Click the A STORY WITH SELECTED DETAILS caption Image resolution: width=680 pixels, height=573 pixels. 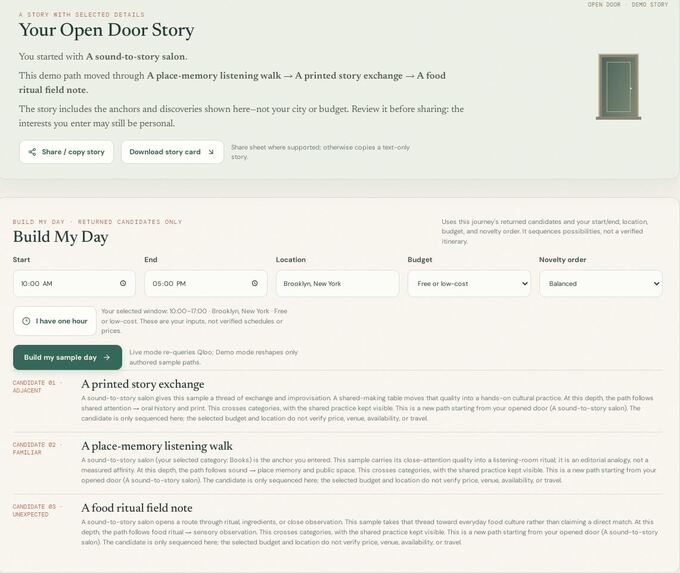(x=82, y=14)
